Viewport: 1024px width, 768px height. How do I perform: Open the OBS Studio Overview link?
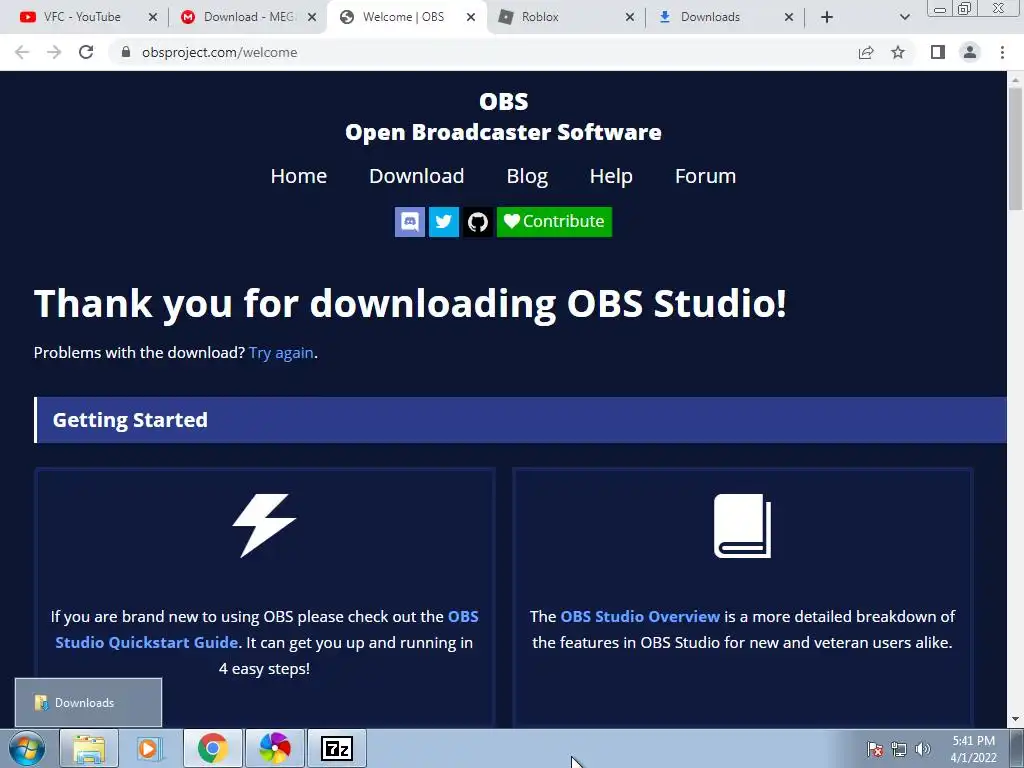tap(640, 616)
